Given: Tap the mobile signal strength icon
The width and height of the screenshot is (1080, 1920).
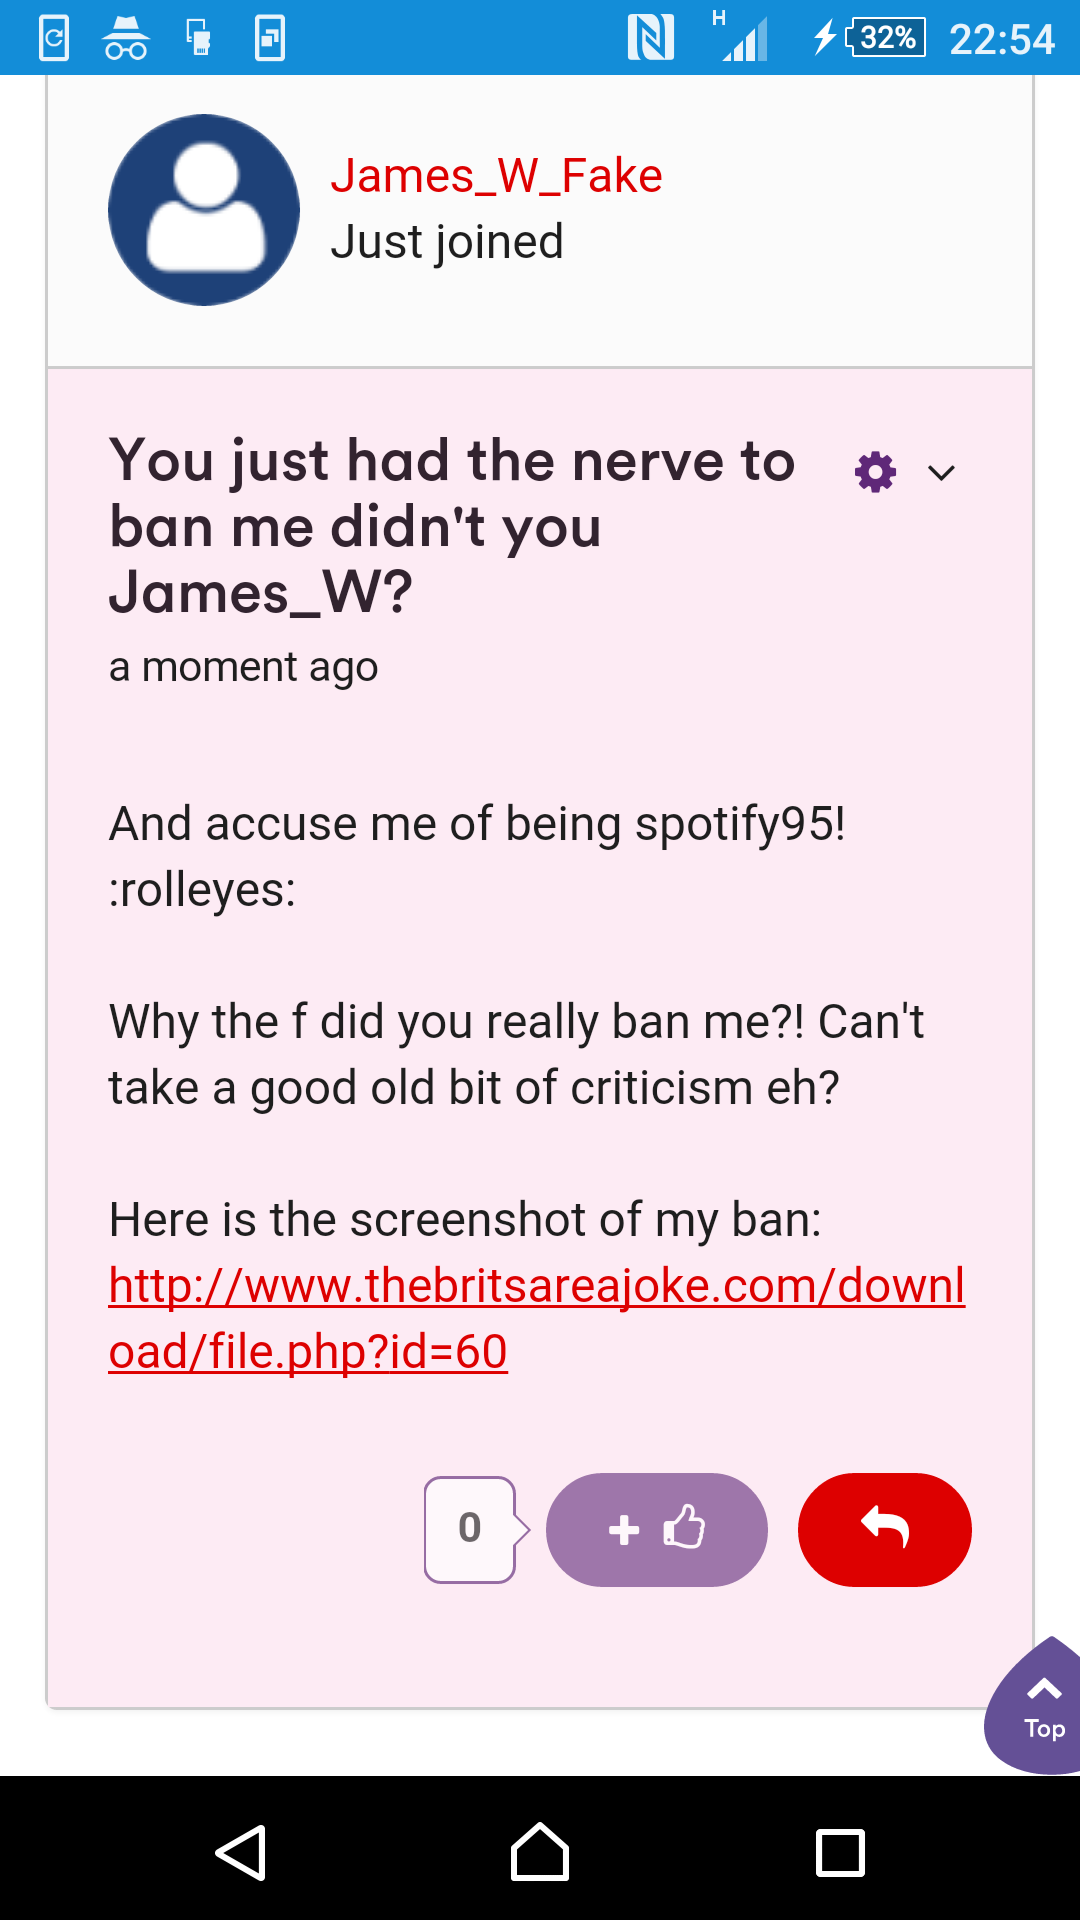Looking at the screenshot, I should (x=744, y=40).
